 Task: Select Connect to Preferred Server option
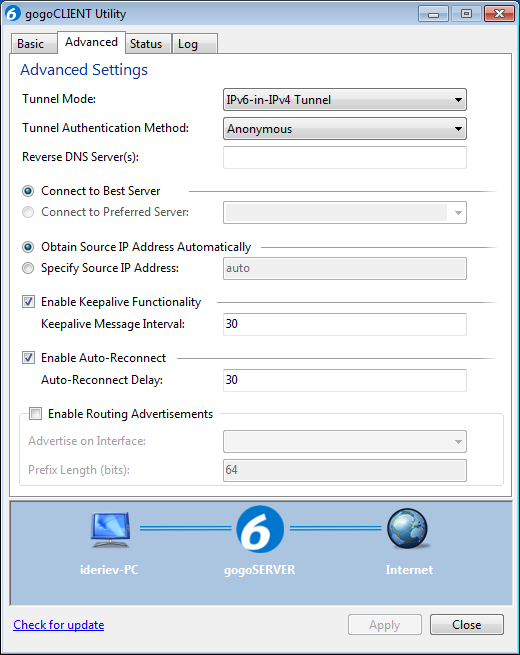point(28,212)
